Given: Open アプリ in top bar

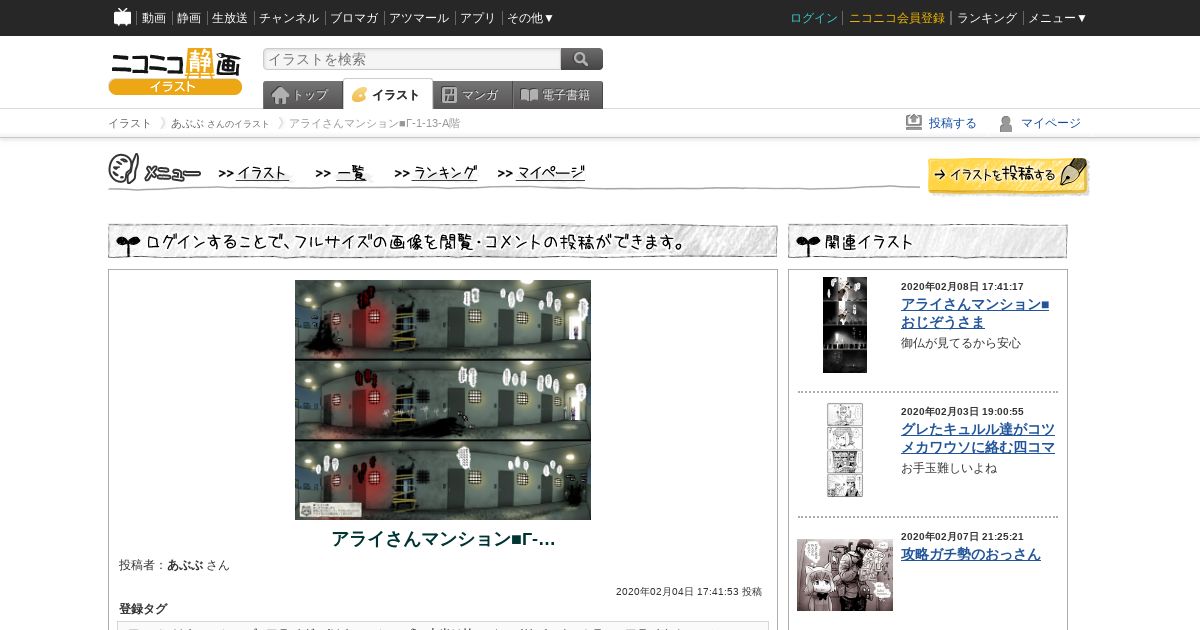Looking at the screenshot, I should 478,18.
